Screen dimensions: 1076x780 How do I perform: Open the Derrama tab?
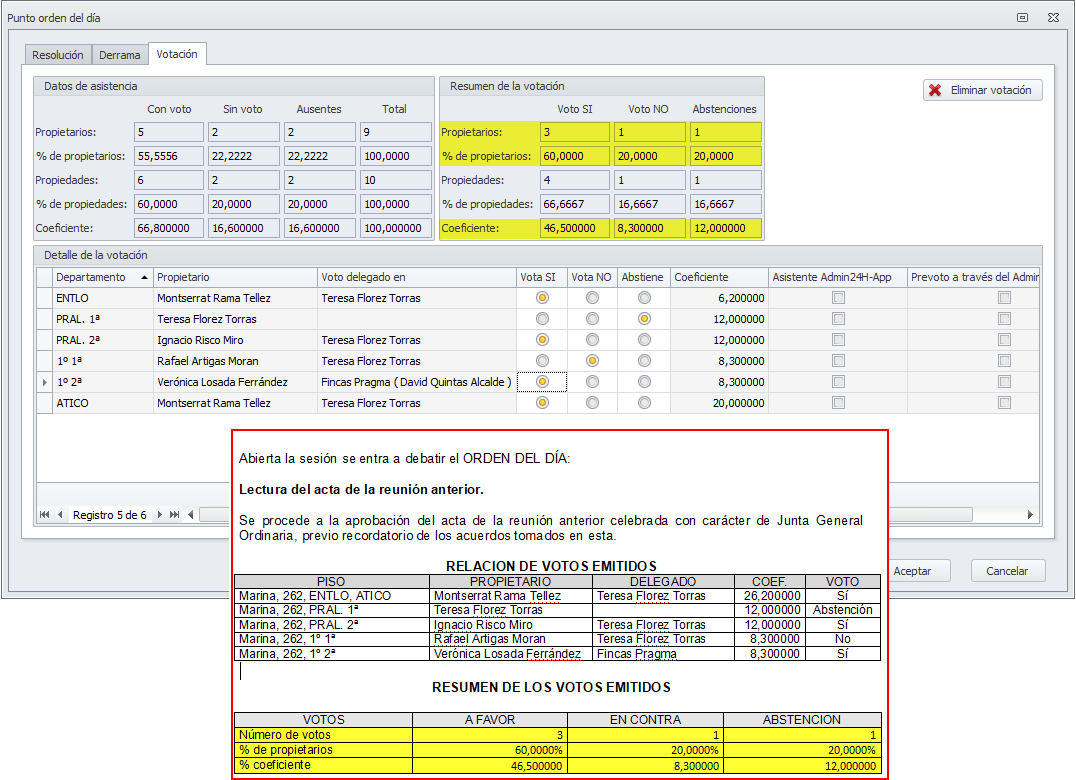[x=119, y=55]
